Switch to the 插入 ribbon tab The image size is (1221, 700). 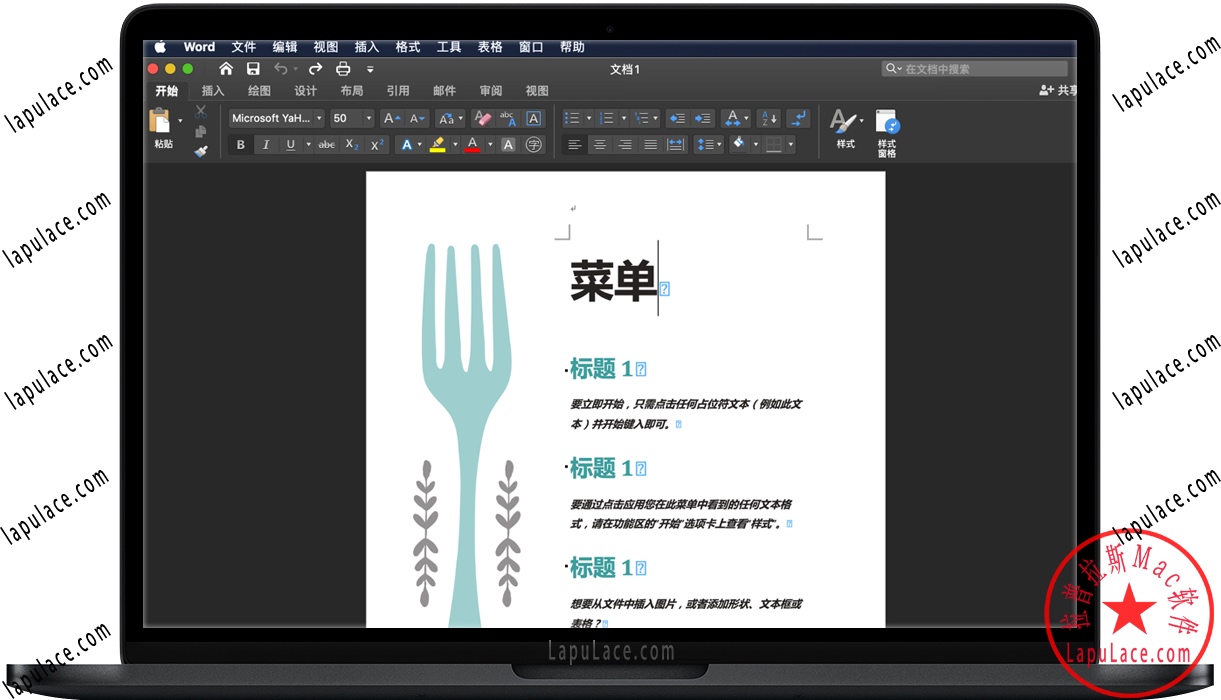click(x=212, y=90)
